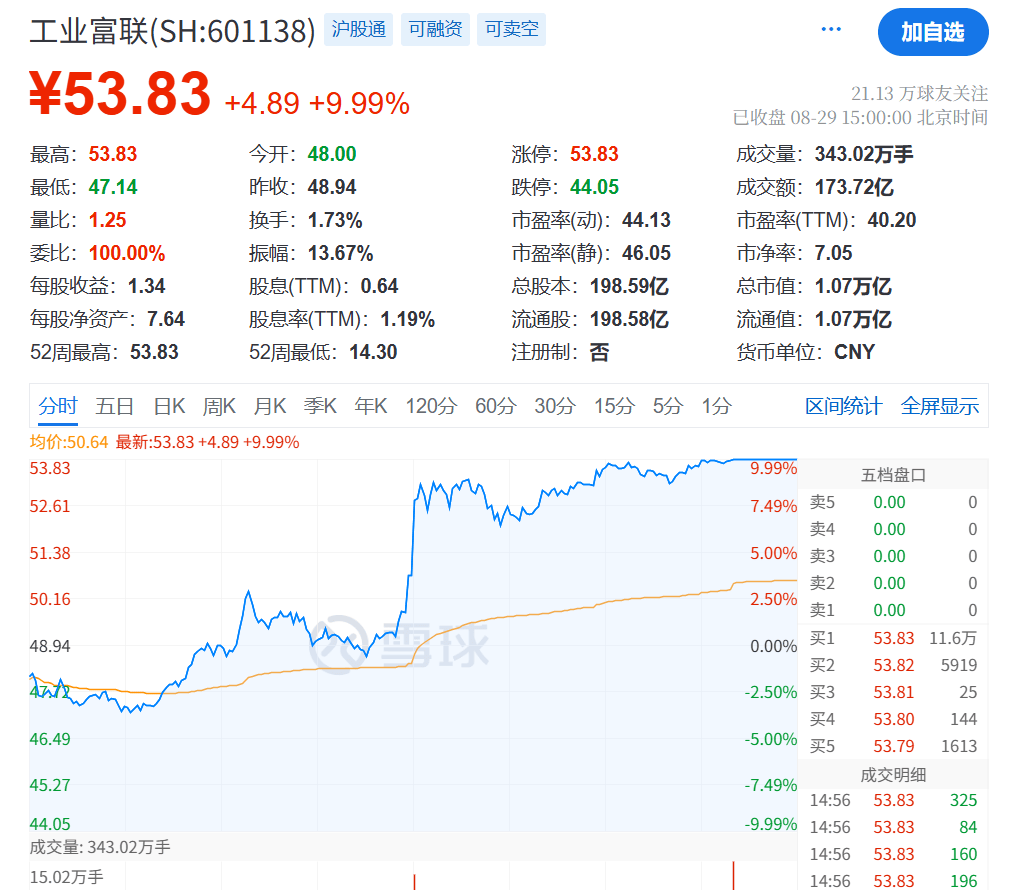Click the 可融资 margin badge
This screenshot has width=1032, height=890.
(434, 29)
